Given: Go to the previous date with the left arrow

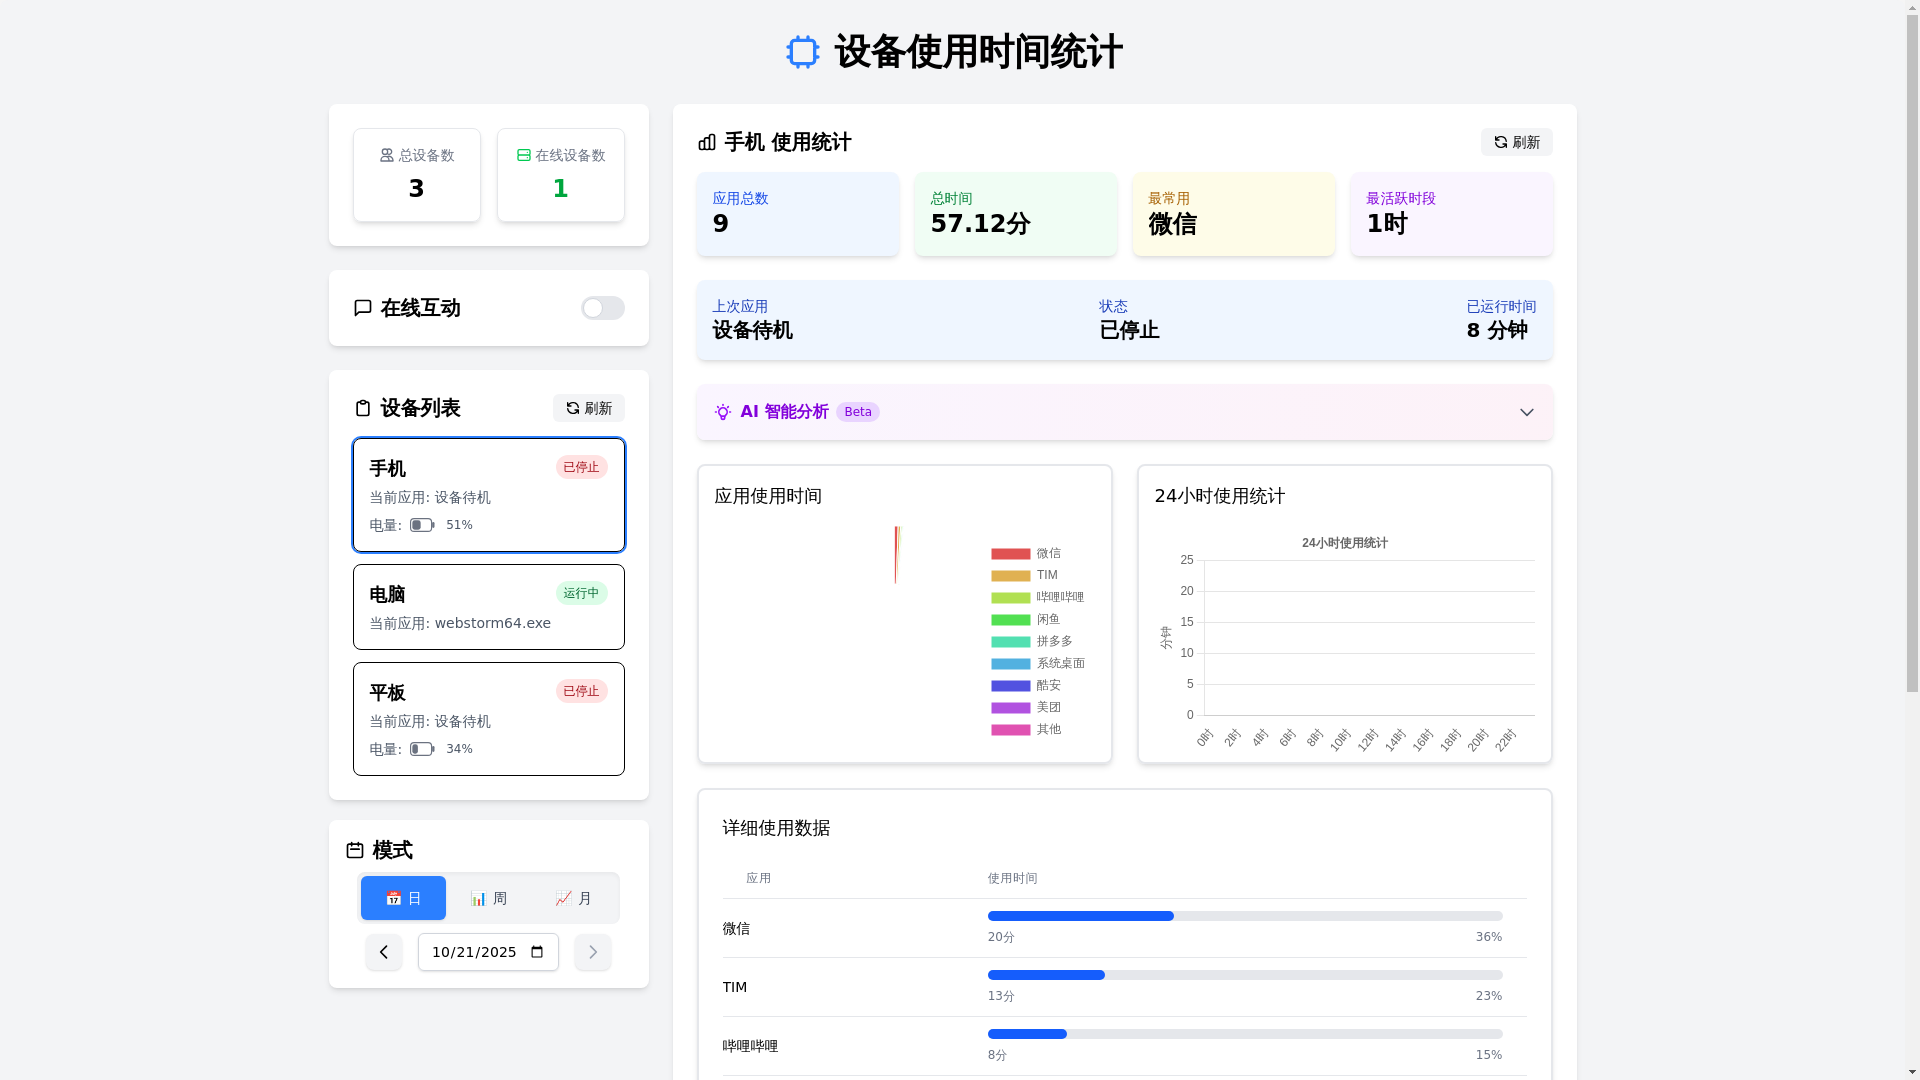Looking at the screenshot, I should click(x=384, y=952).
